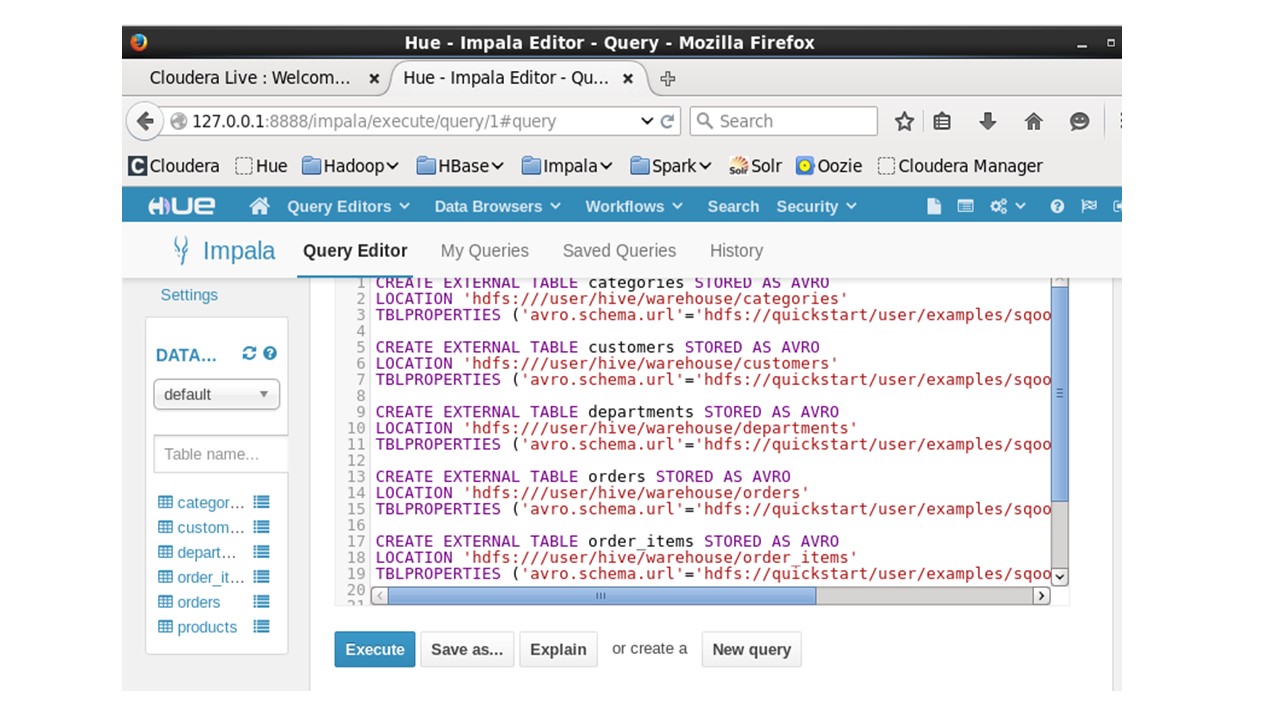This screenshot has height=720, width=1280.
Task: Preview order_items table sample data icon
Action: 261,577
